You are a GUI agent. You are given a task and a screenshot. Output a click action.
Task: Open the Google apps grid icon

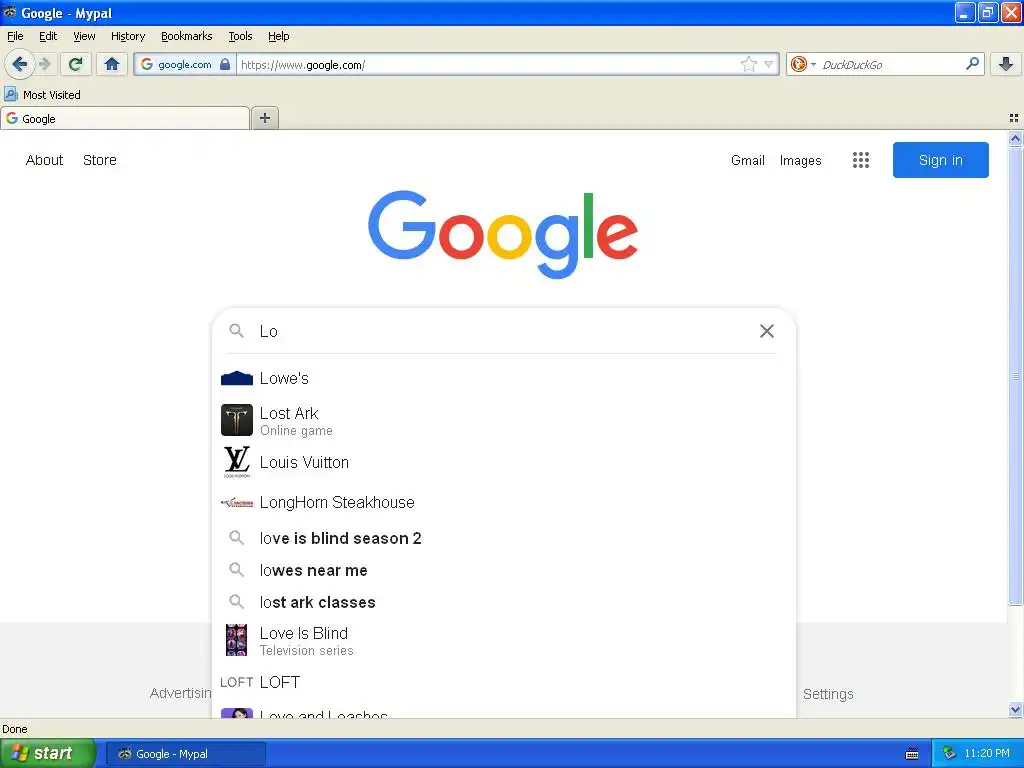(861, 160)
